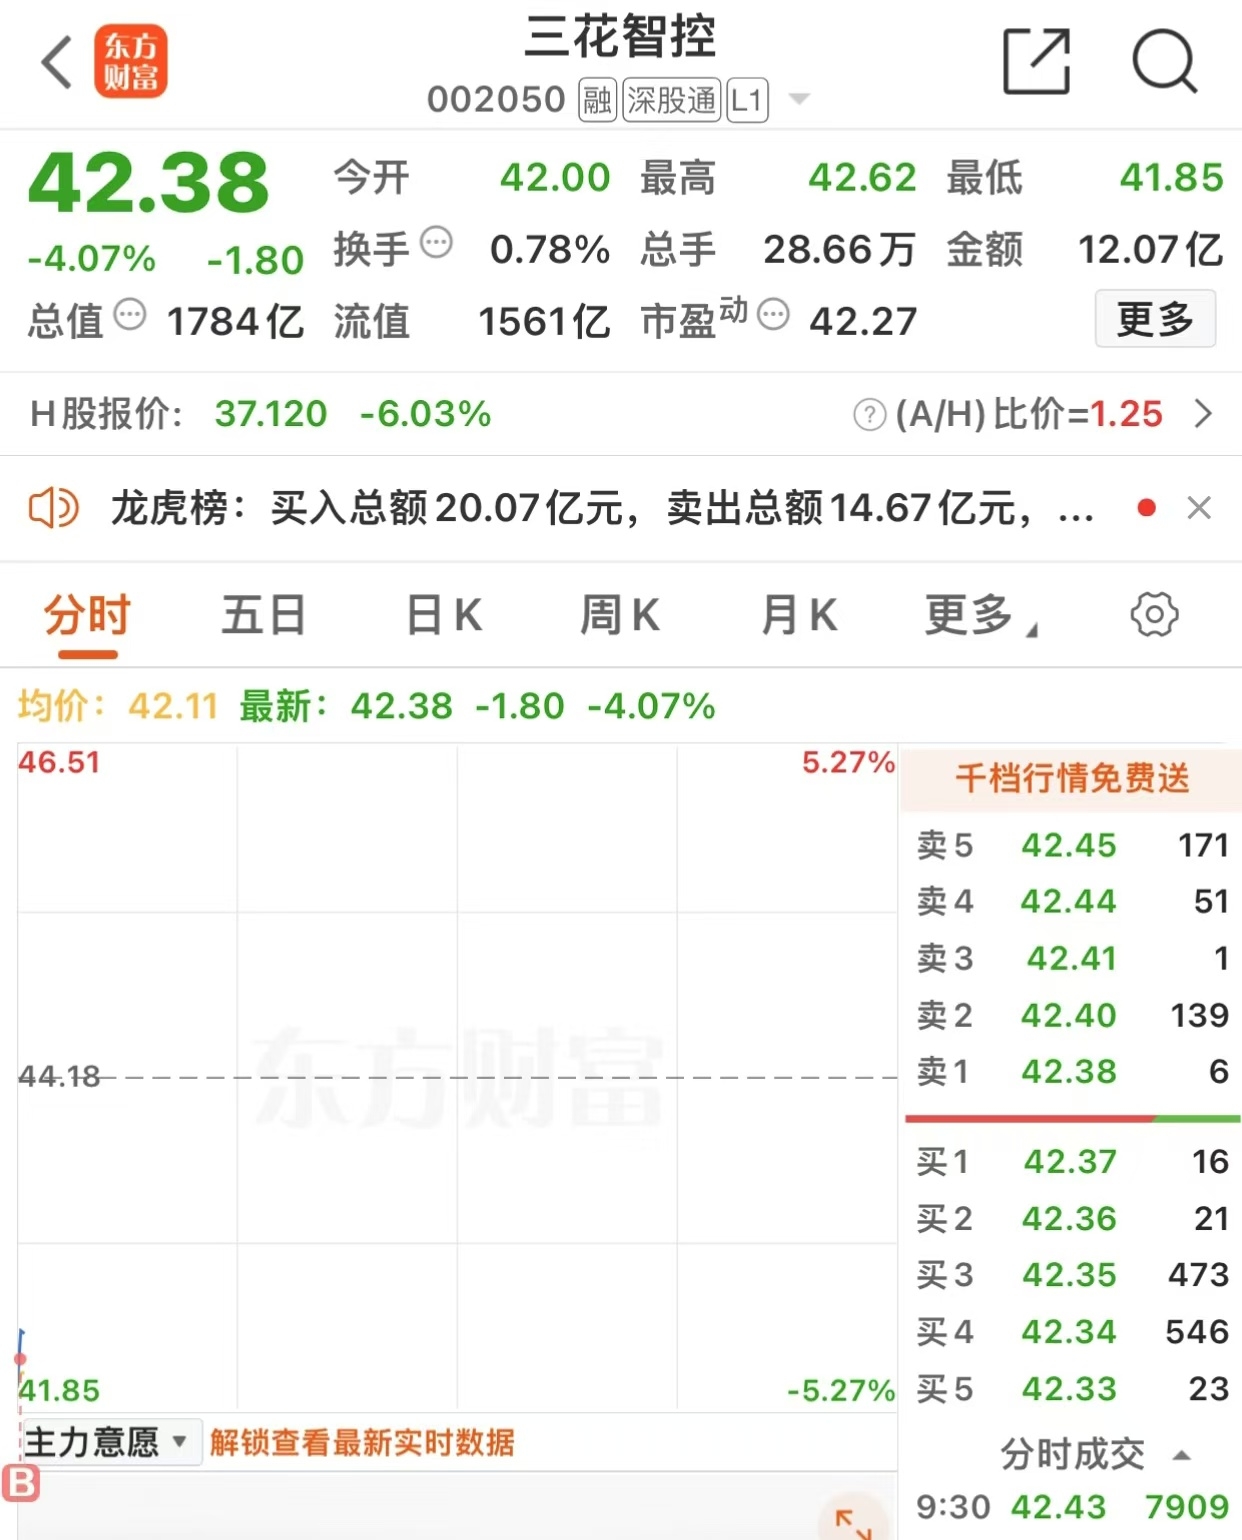Open chart settings gear icon
The image size is (1242, 1540).
[1154, 614]
